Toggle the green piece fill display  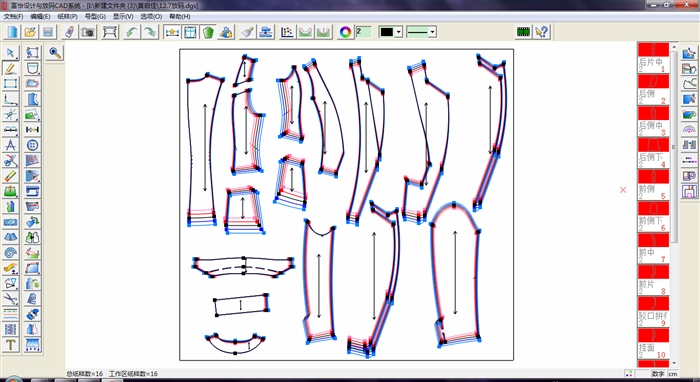[x=208, y=32]
